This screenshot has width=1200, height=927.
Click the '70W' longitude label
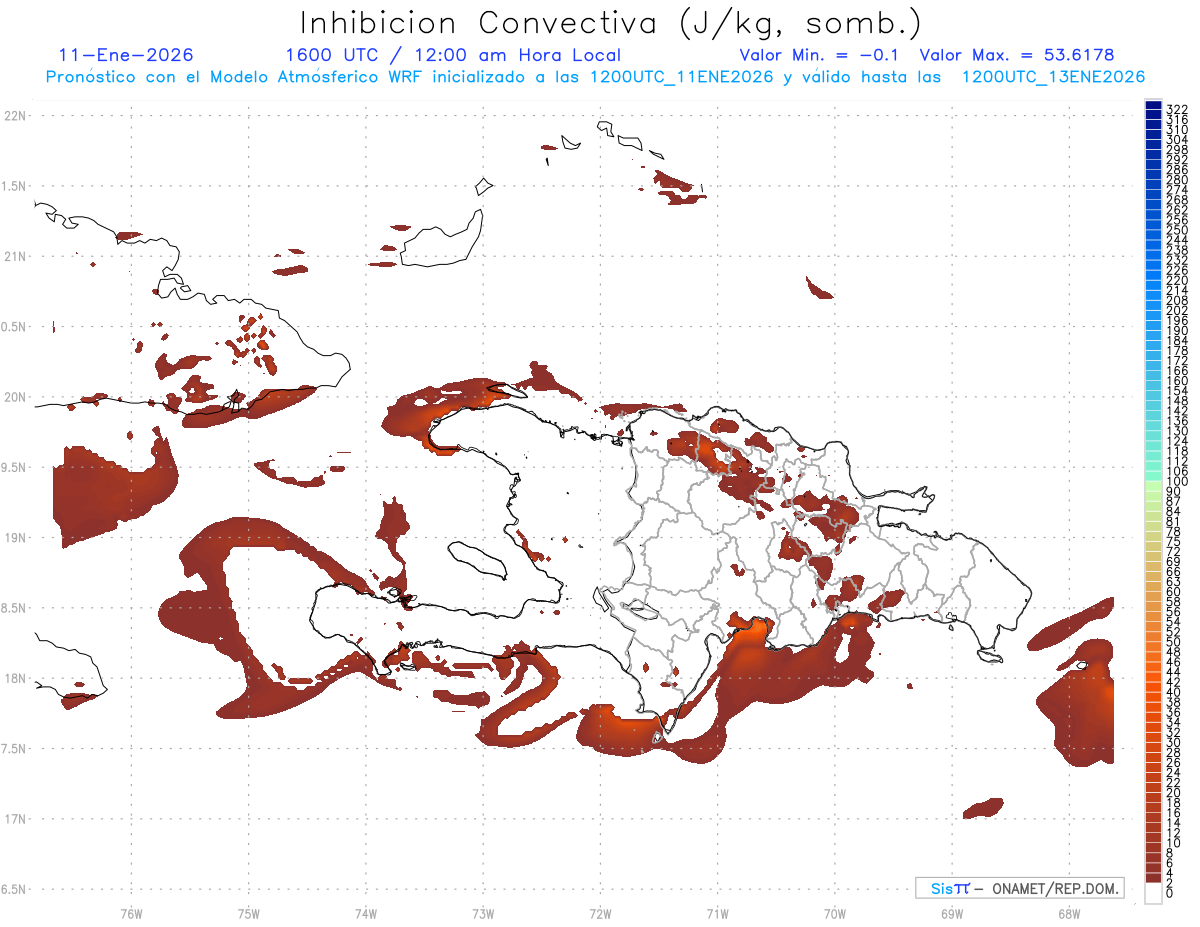tap(835, 913)
